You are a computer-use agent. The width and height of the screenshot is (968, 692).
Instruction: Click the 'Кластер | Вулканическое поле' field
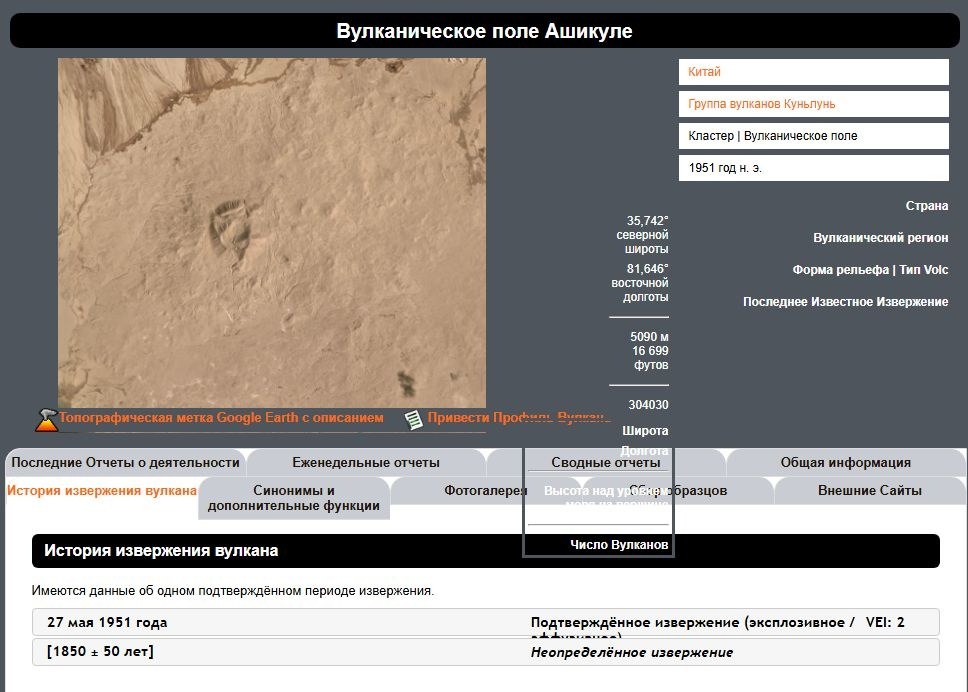pyautogui.click(x=813, y=136)
